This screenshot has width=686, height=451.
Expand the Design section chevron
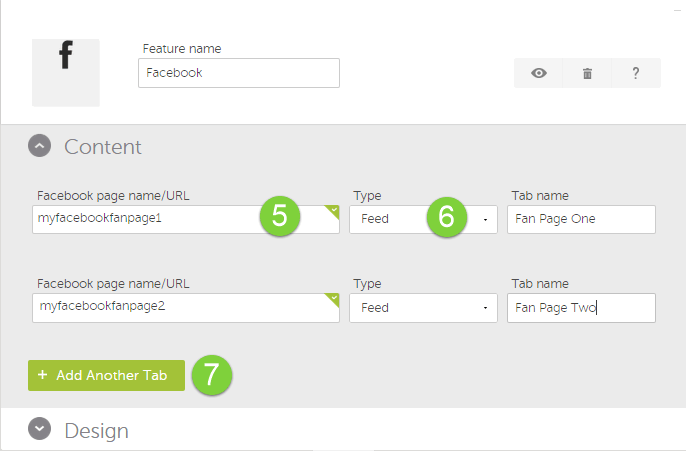39,429
